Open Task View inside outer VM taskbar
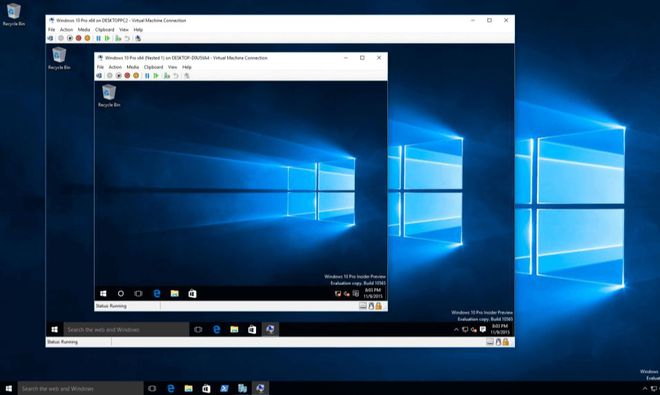This screenshot has width=660, height=395. 198,330
